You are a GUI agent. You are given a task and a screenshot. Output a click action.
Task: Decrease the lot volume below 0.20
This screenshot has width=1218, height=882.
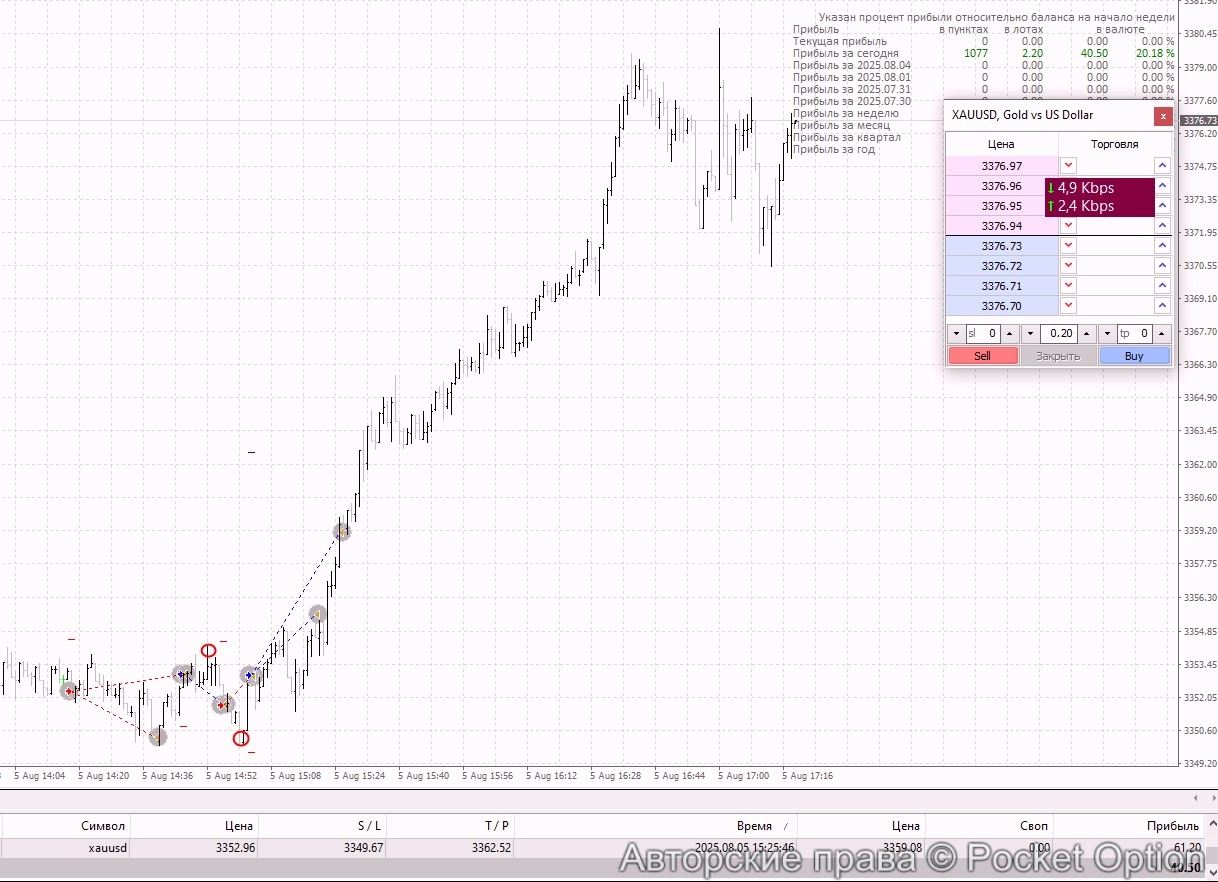[1030, 334]
